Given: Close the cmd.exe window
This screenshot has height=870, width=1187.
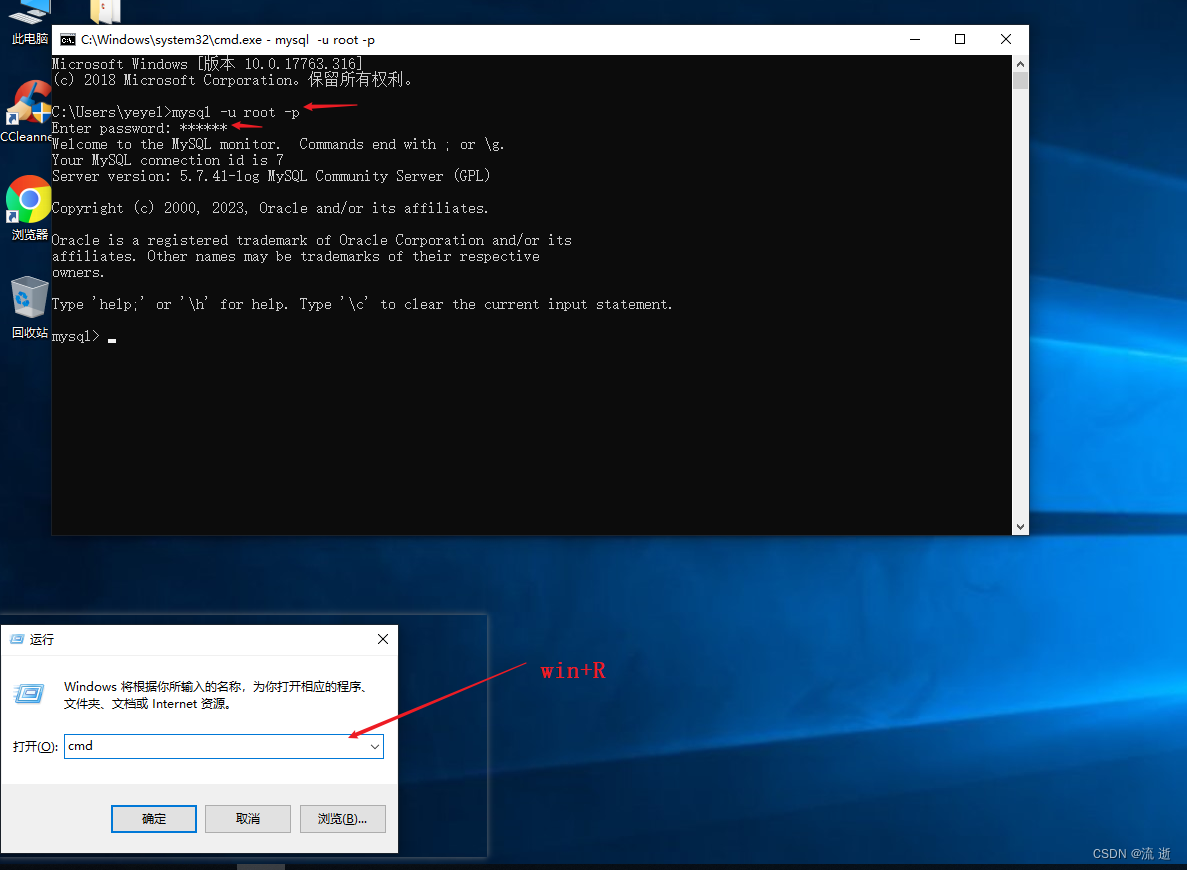Looking at the screenshot, I should pyautogui.click(x=1005, y=39).
